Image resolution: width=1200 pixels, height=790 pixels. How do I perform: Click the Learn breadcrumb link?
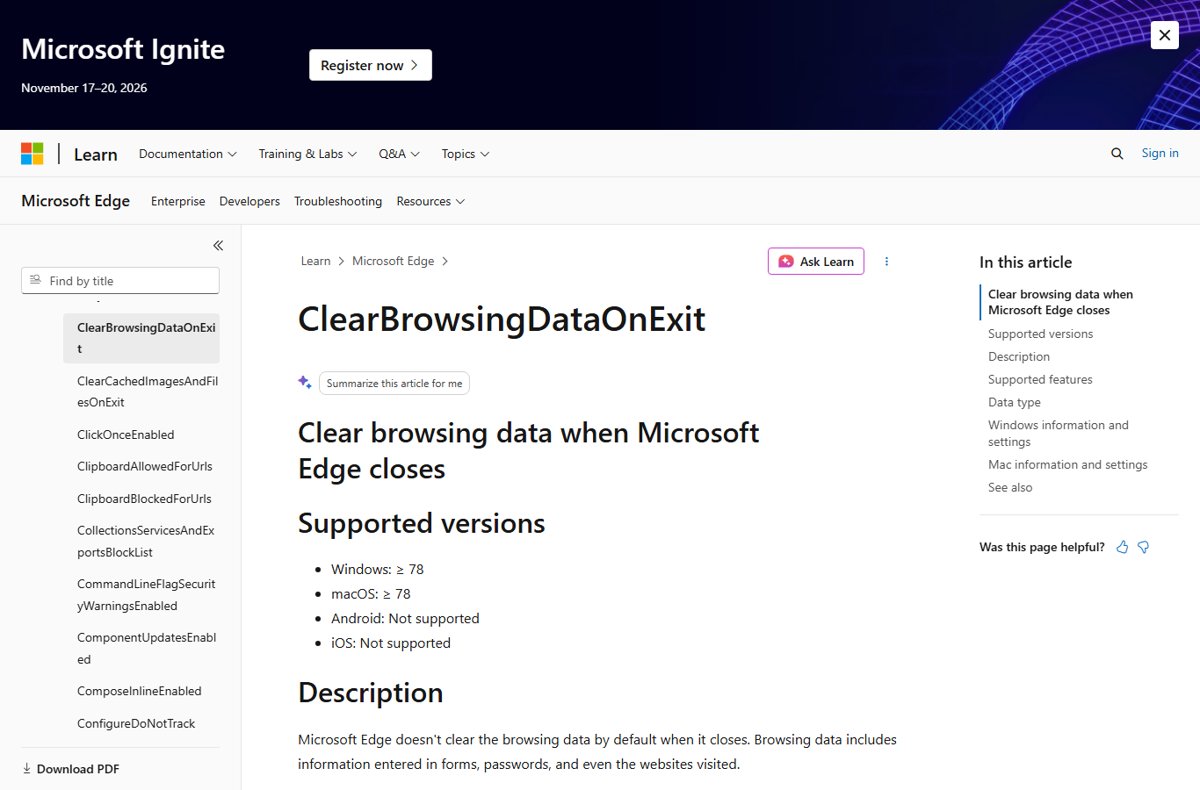(x=315, y=261)
